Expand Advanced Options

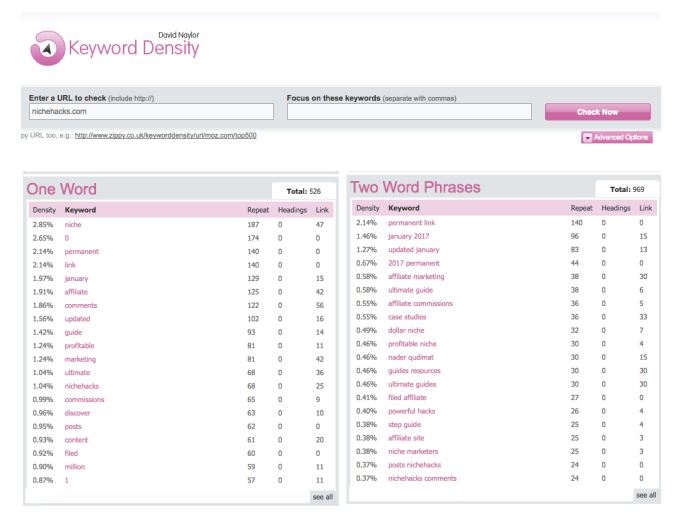[617, 137]
